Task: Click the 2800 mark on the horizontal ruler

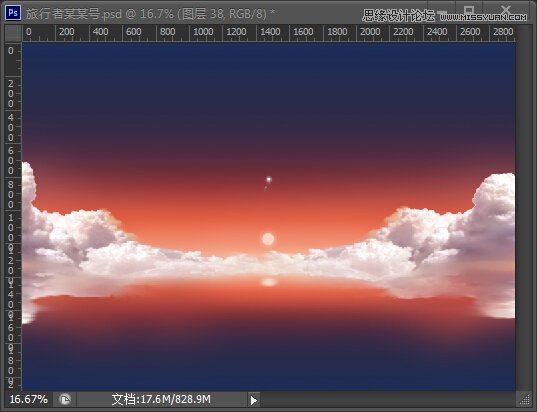Action: (x=503, y=32)
